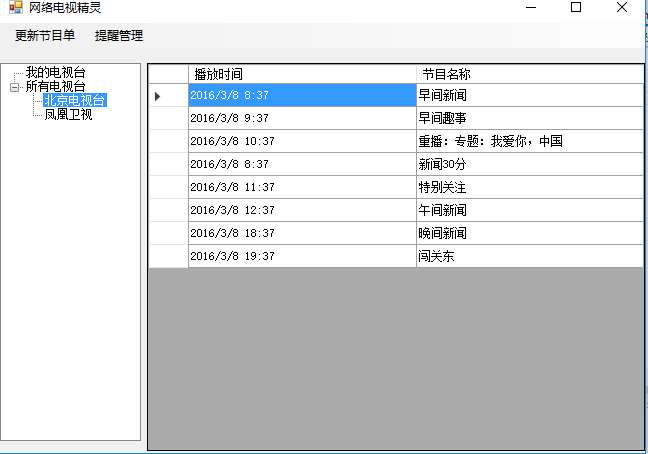
Task: Select 重播：专题：我爱你，中国 cell
Action: (530, 141)
